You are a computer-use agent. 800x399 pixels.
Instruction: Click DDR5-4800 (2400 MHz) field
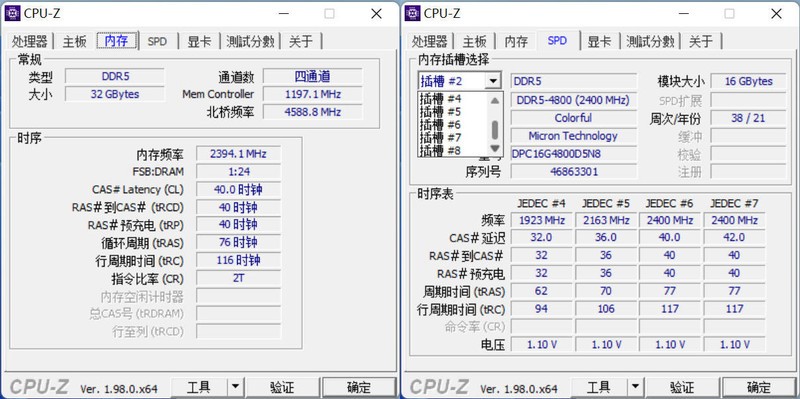coord(573,100)
